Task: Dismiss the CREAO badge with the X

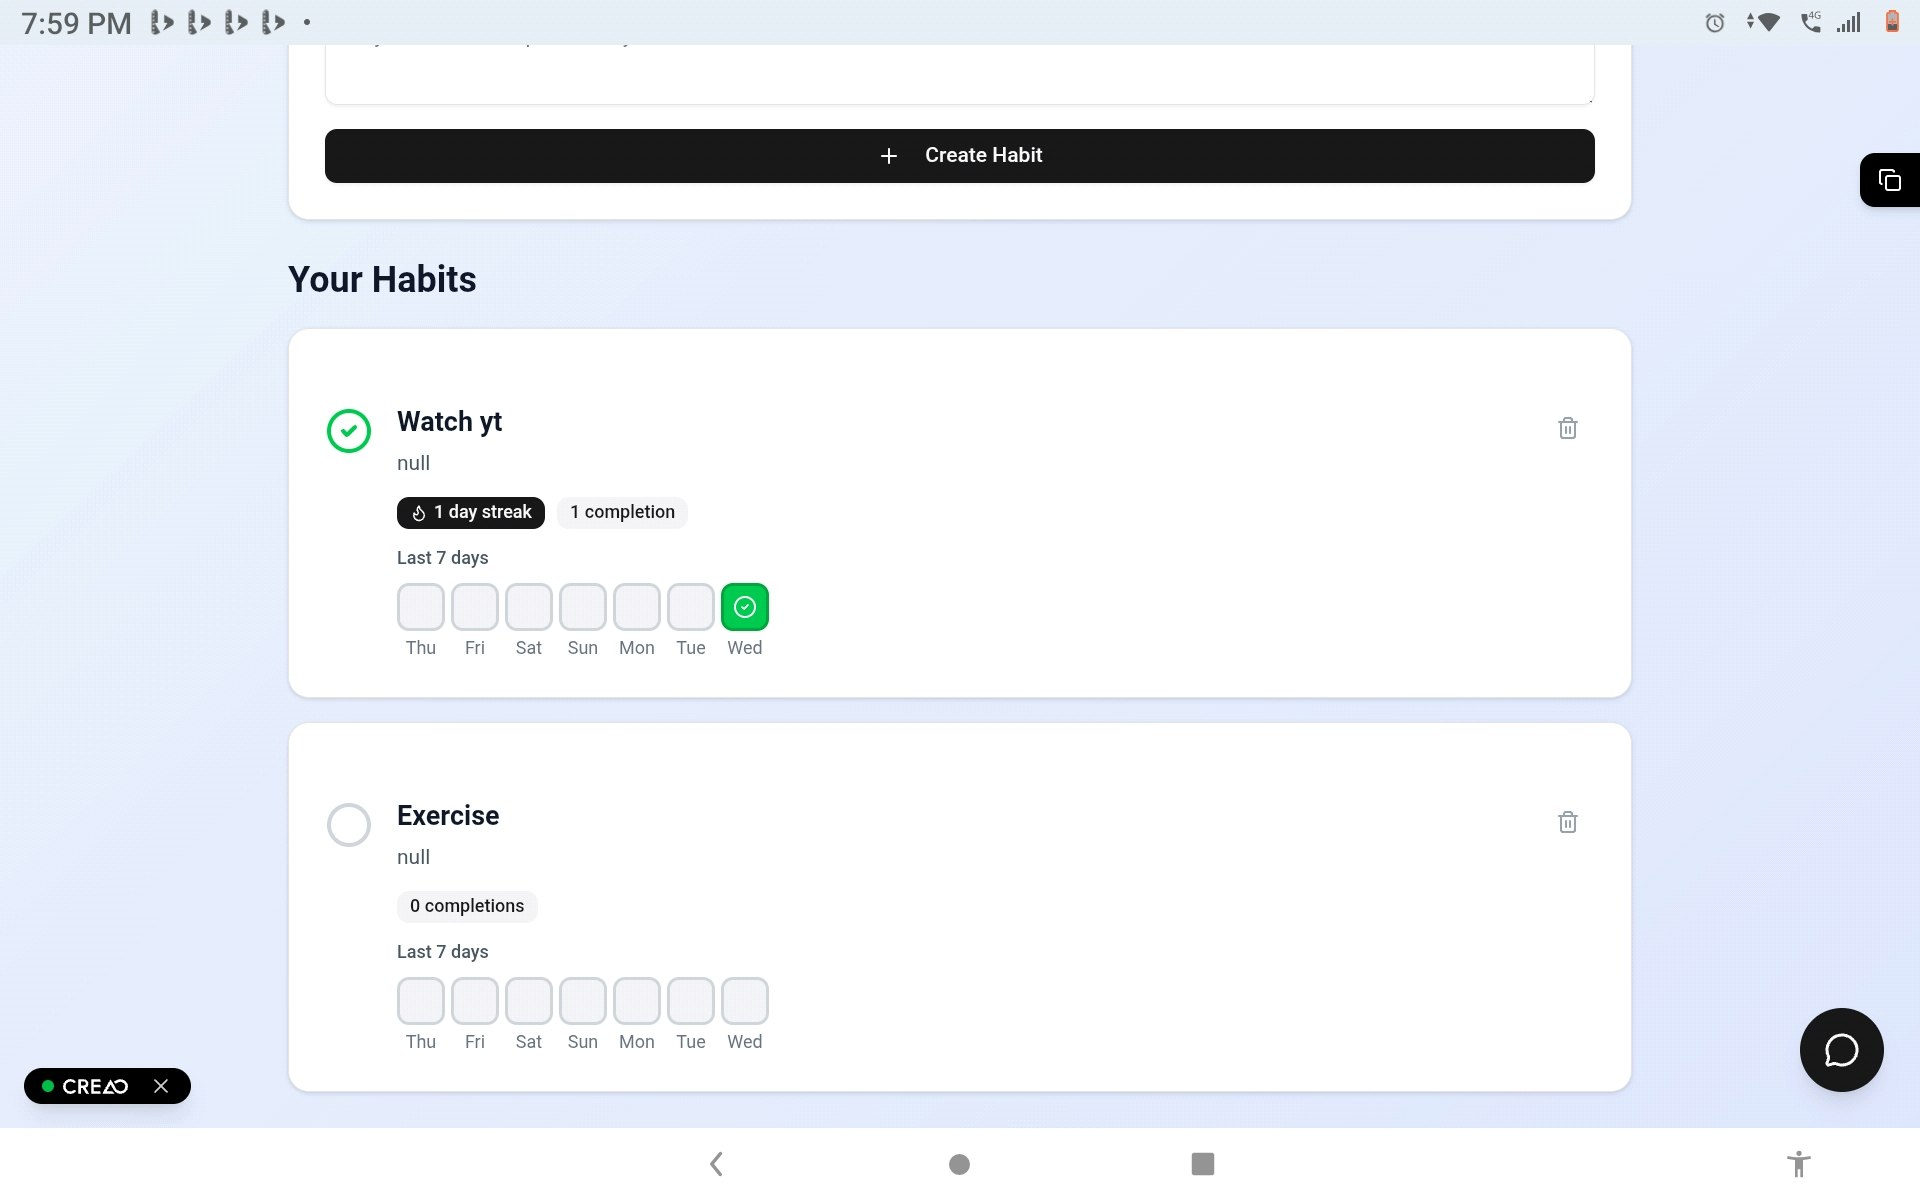Action: point(161,1086)
